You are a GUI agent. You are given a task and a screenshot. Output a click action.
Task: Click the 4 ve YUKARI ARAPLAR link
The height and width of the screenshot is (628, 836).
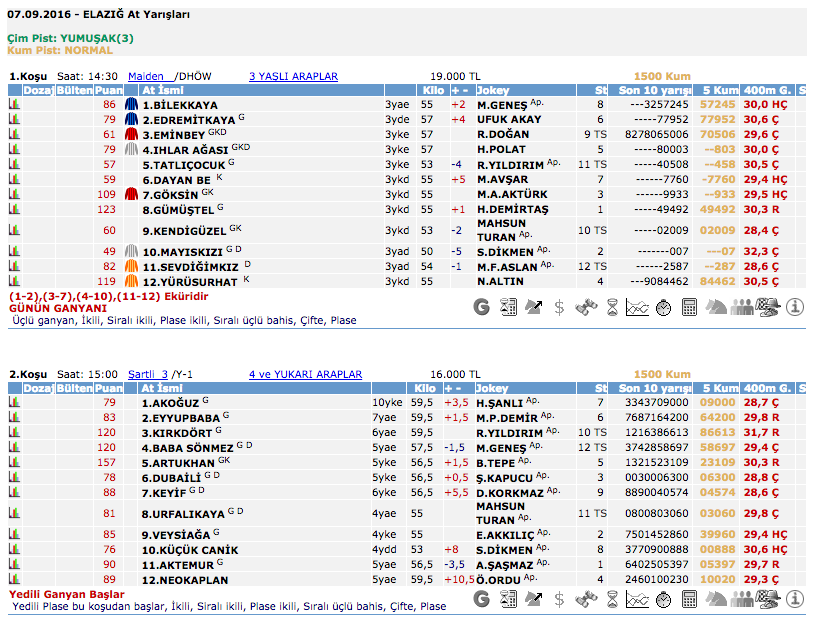click(x=305, y=374)
